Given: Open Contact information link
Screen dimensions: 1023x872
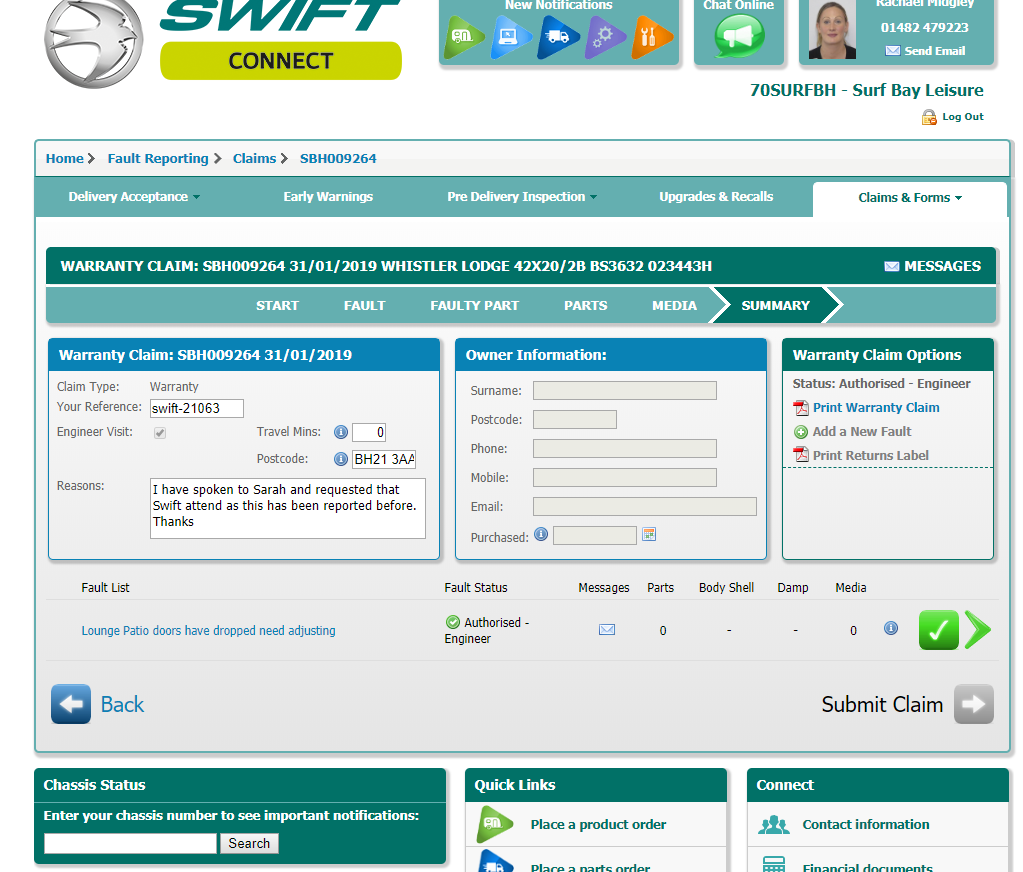Looking at the screenshot, I should [x=865, y=824].
